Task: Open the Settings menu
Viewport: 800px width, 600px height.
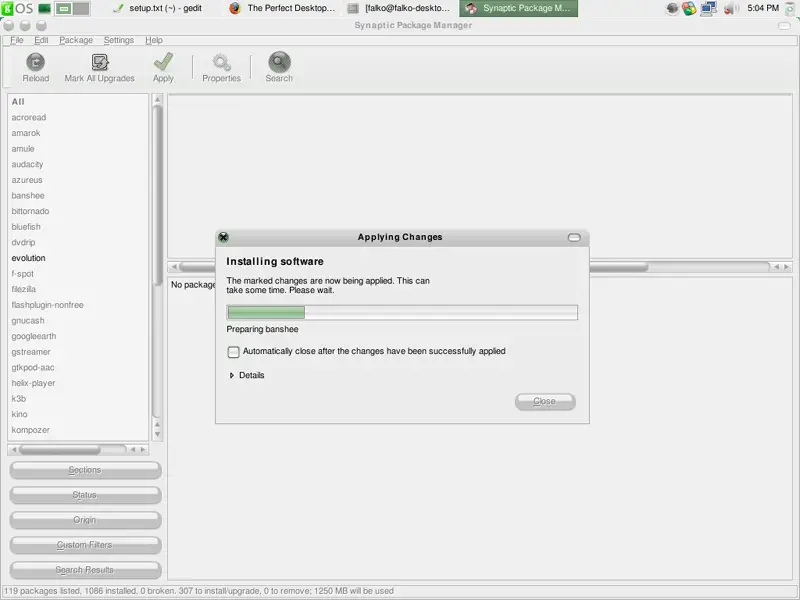Action: coord(118,40)
